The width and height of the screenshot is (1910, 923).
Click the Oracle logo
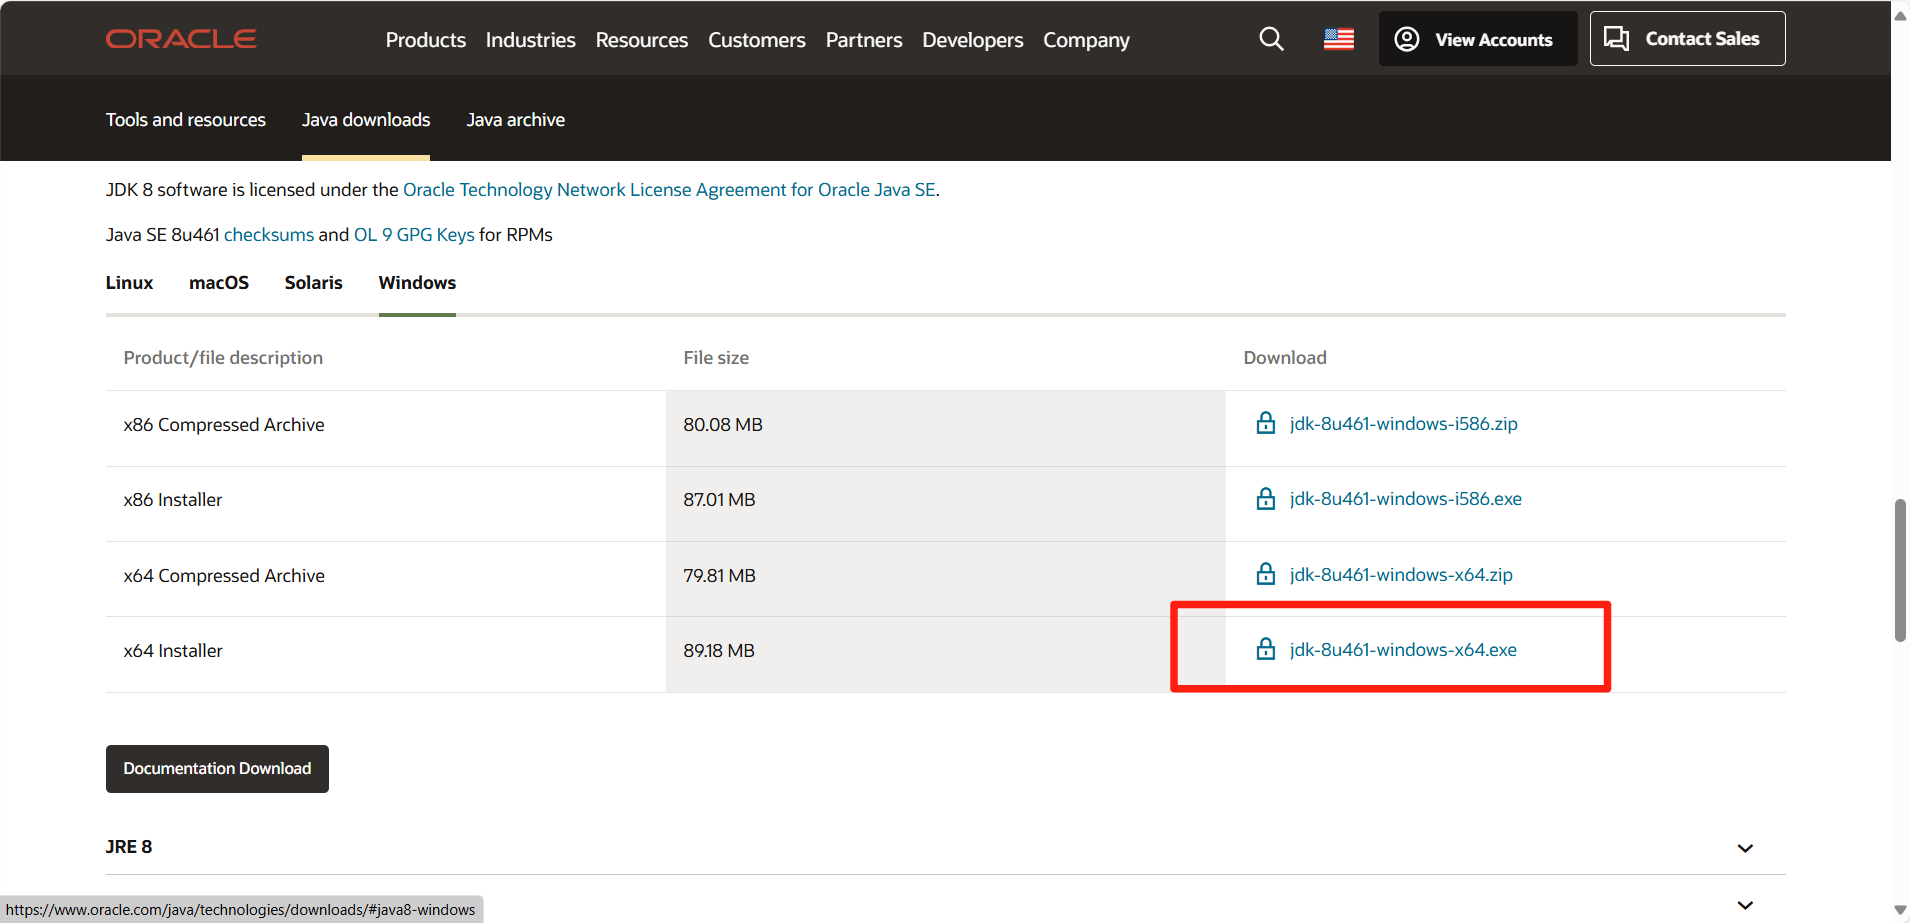(181, 39)
